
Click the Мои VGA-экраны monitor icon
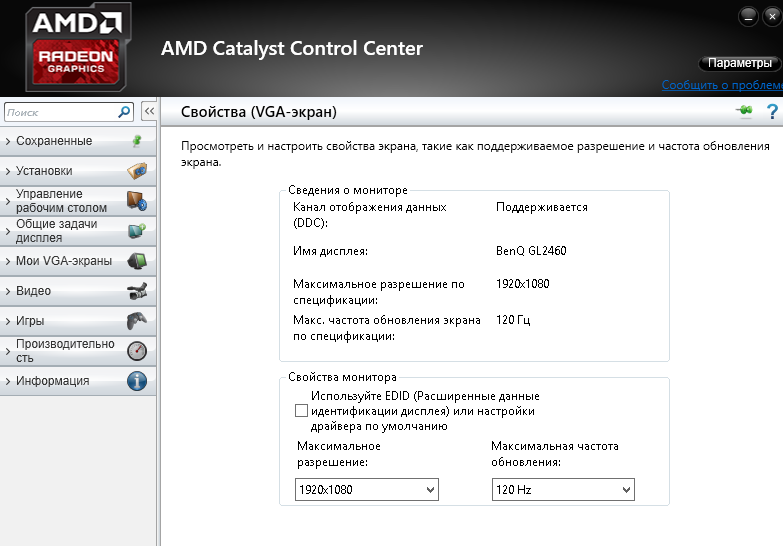tap(137, 261)
